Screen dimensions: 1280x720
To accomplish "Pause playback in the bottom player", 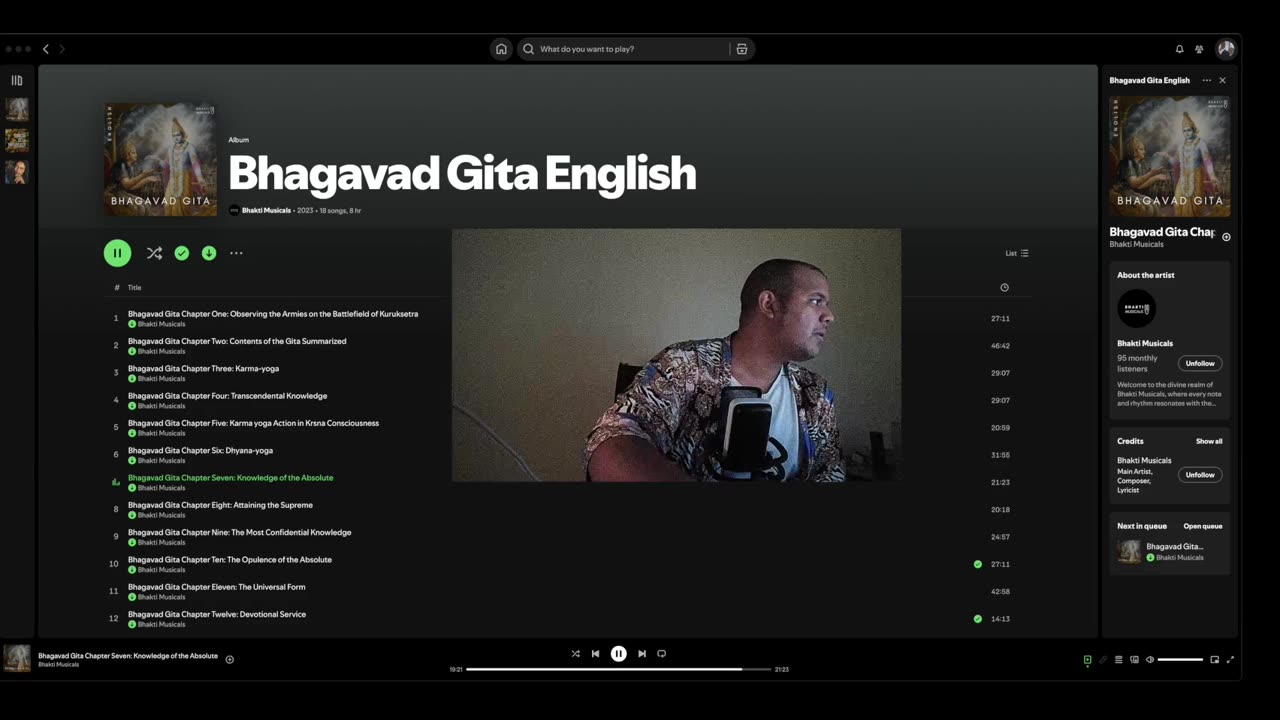I will [x=619, y=654].
